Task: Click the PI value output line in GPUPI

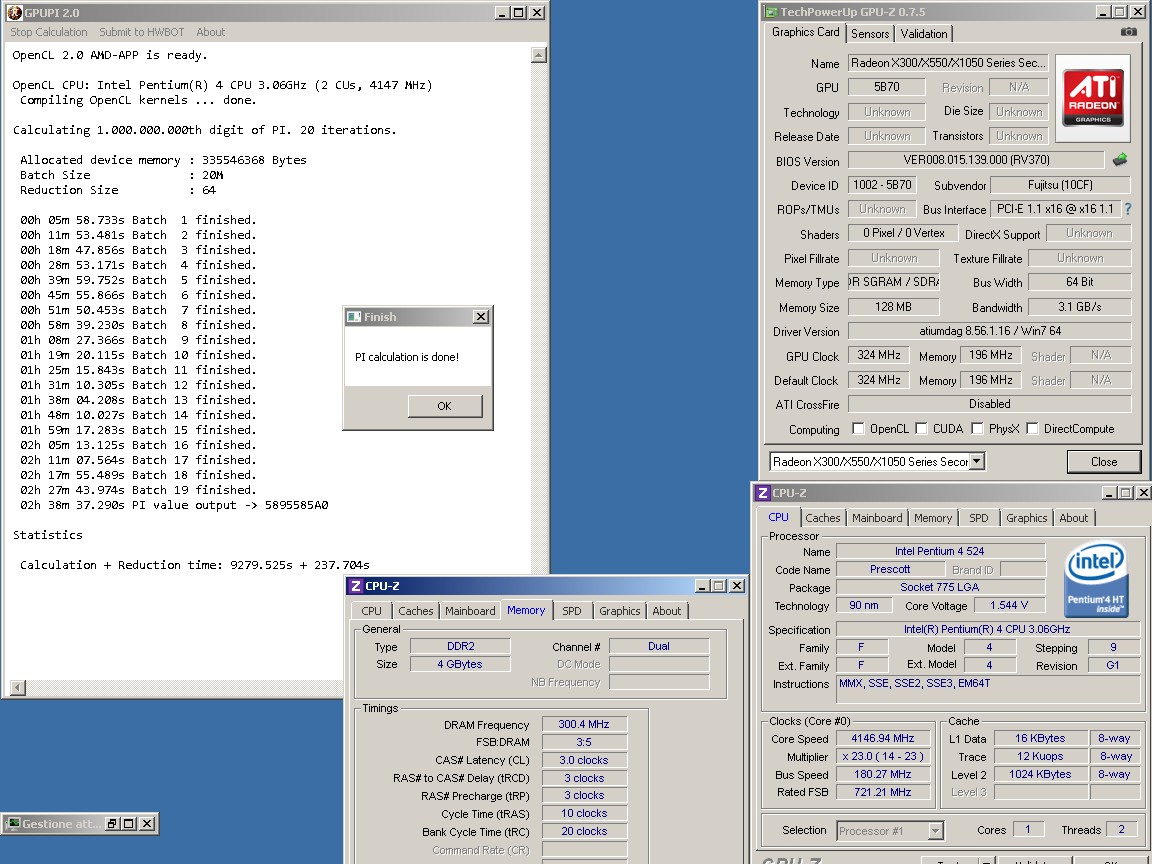Action: (174, 505)
